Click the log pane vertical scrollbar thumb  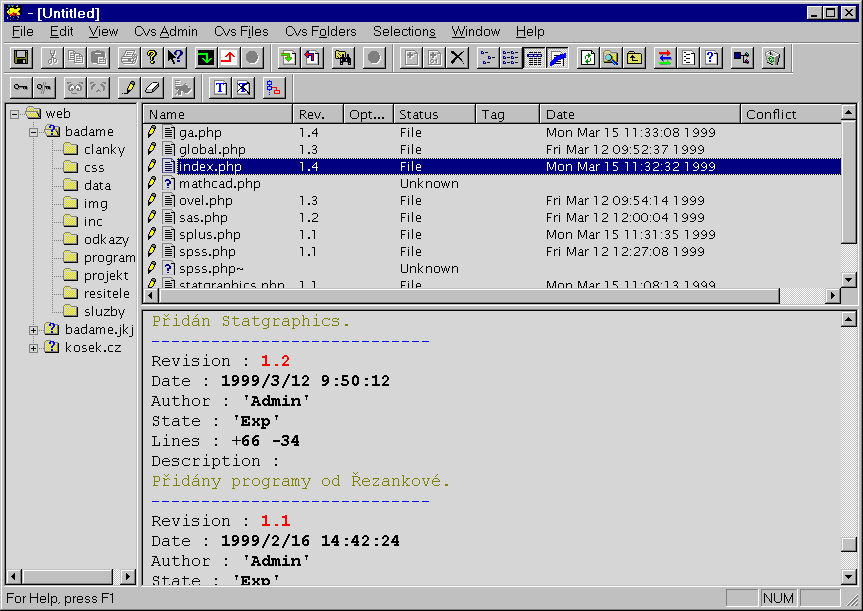click(849, 545)
